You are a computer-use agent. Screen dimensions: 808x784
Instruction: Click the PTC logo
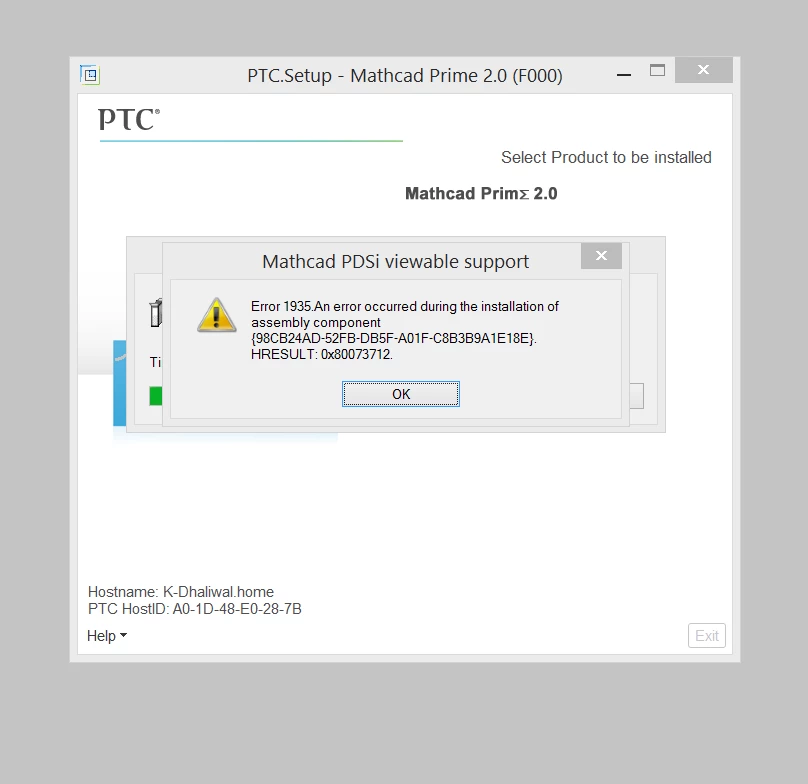coord(129,120)
